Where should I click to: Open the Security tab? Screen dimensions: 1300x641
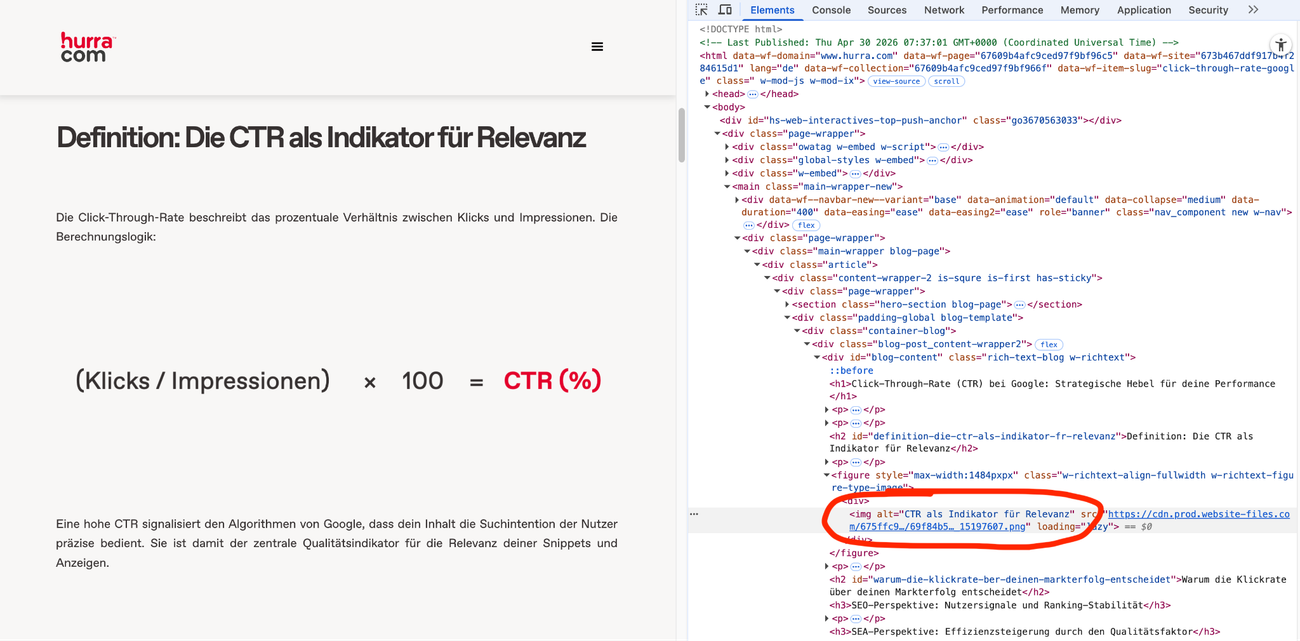tap(1208, 10)
